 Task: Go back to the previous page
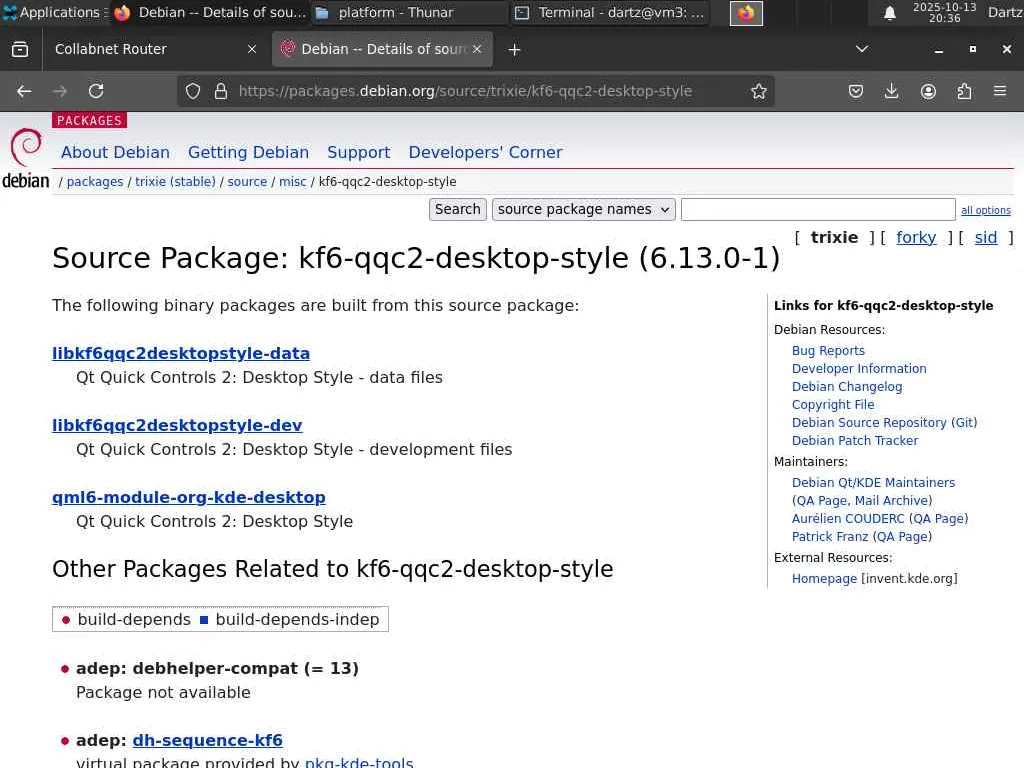pos(24,91)
